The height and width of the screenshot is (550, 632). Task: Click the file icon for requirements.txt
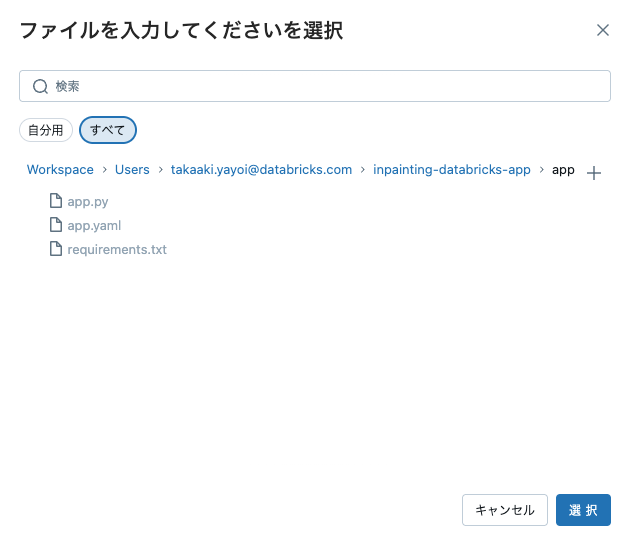pyautogui.click(x=56, y=249)
